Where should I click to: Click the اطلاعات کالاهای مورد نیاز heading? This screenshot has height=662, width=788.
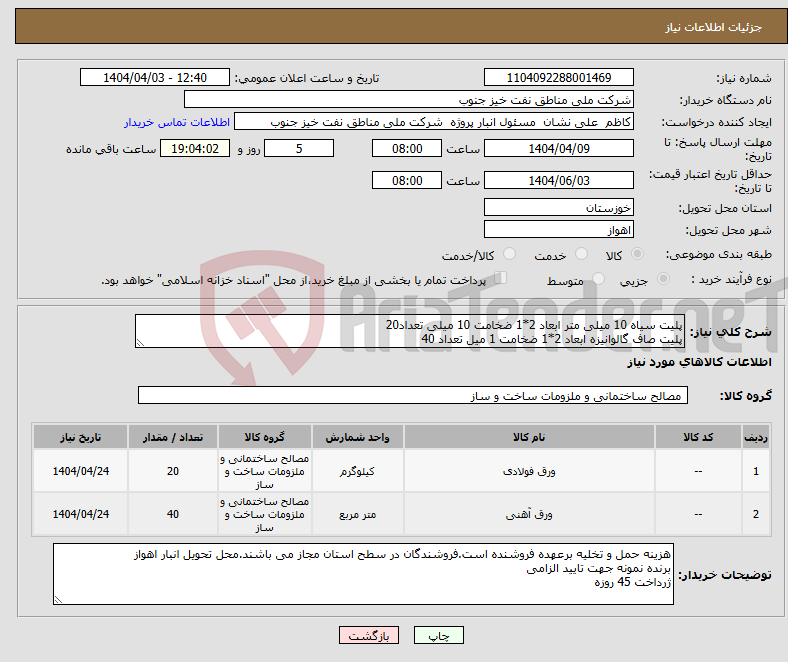click(x=699, y=362)
